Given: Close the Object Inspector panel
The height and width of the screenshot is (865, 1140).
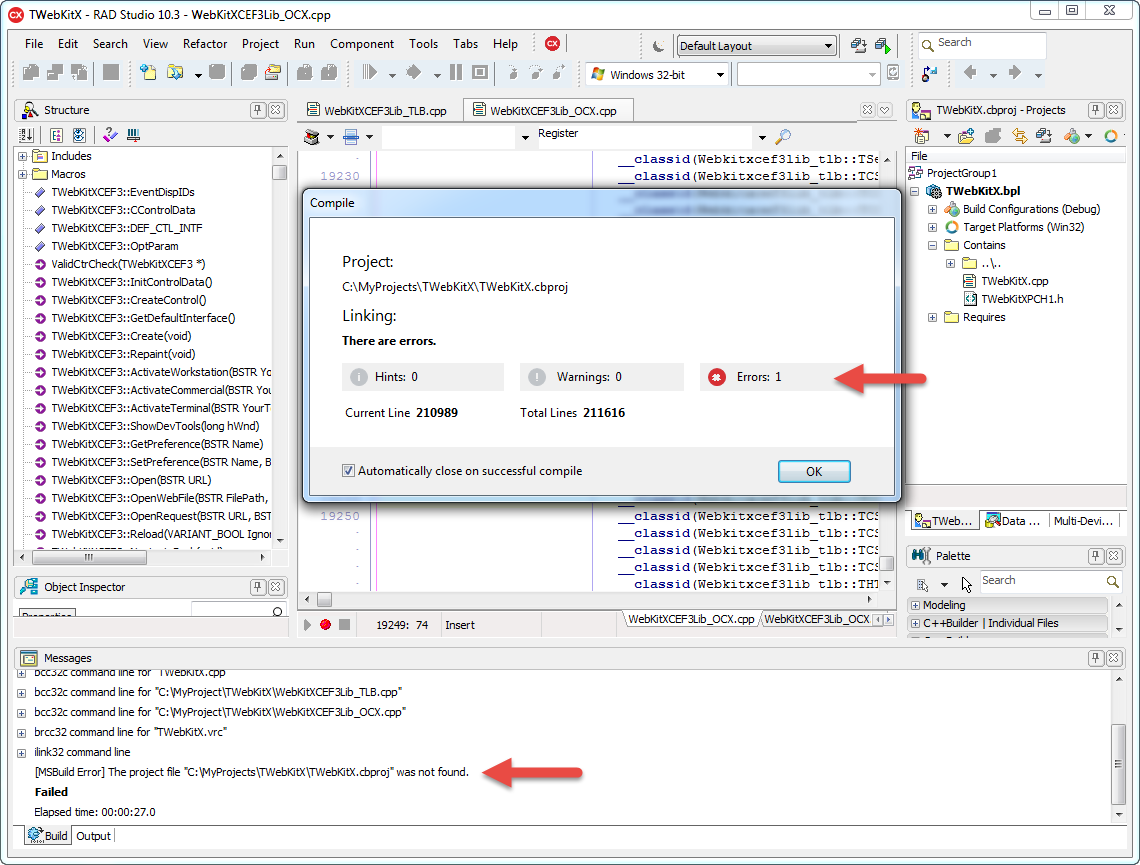Looking at the screenshot, I should (276, 587).
